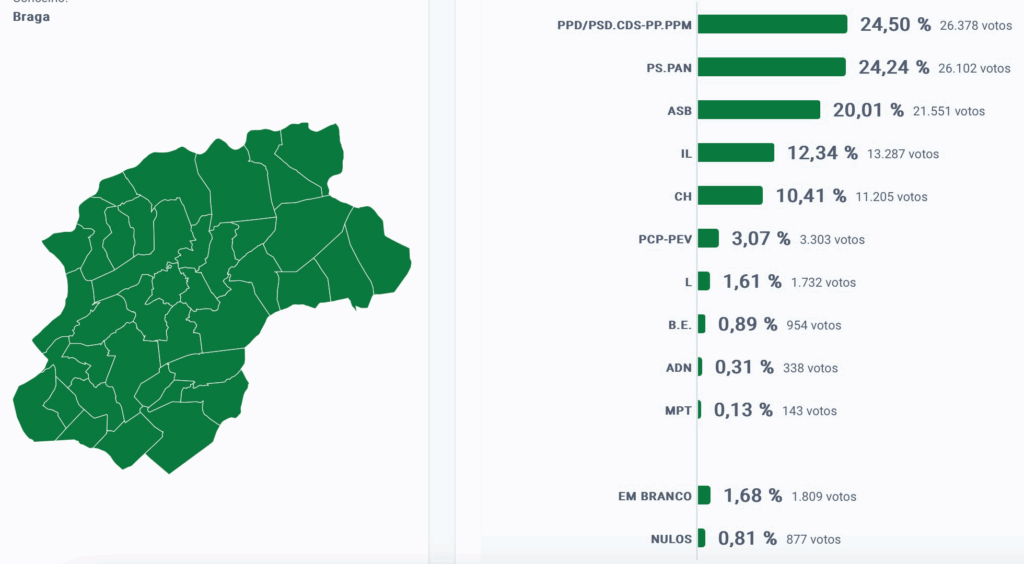Click the 1.809 votos blank count
1024x564 pixels.
pos(823,497)
